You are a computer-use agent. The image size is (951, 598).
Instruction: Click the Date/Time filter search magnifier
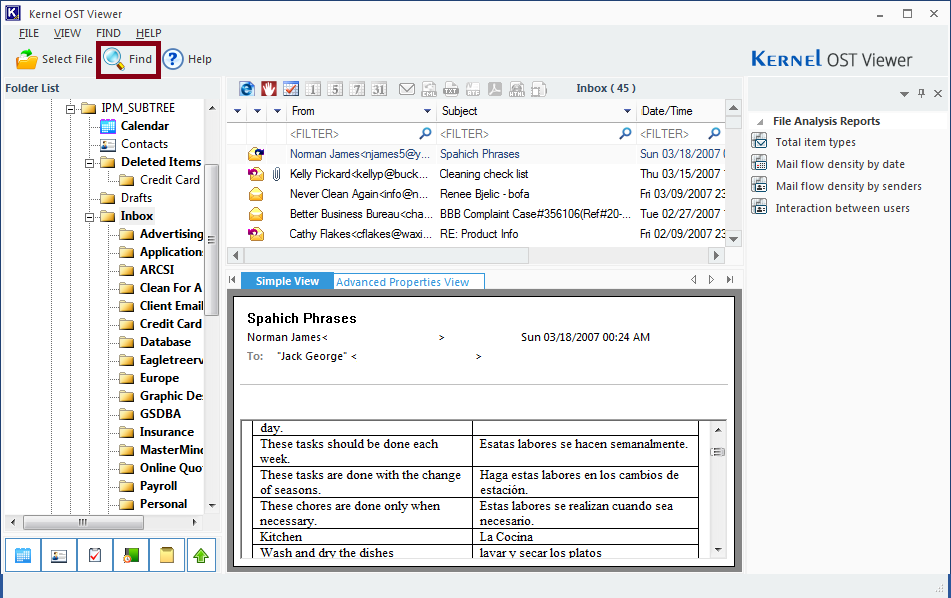click(x=714, y=133)
